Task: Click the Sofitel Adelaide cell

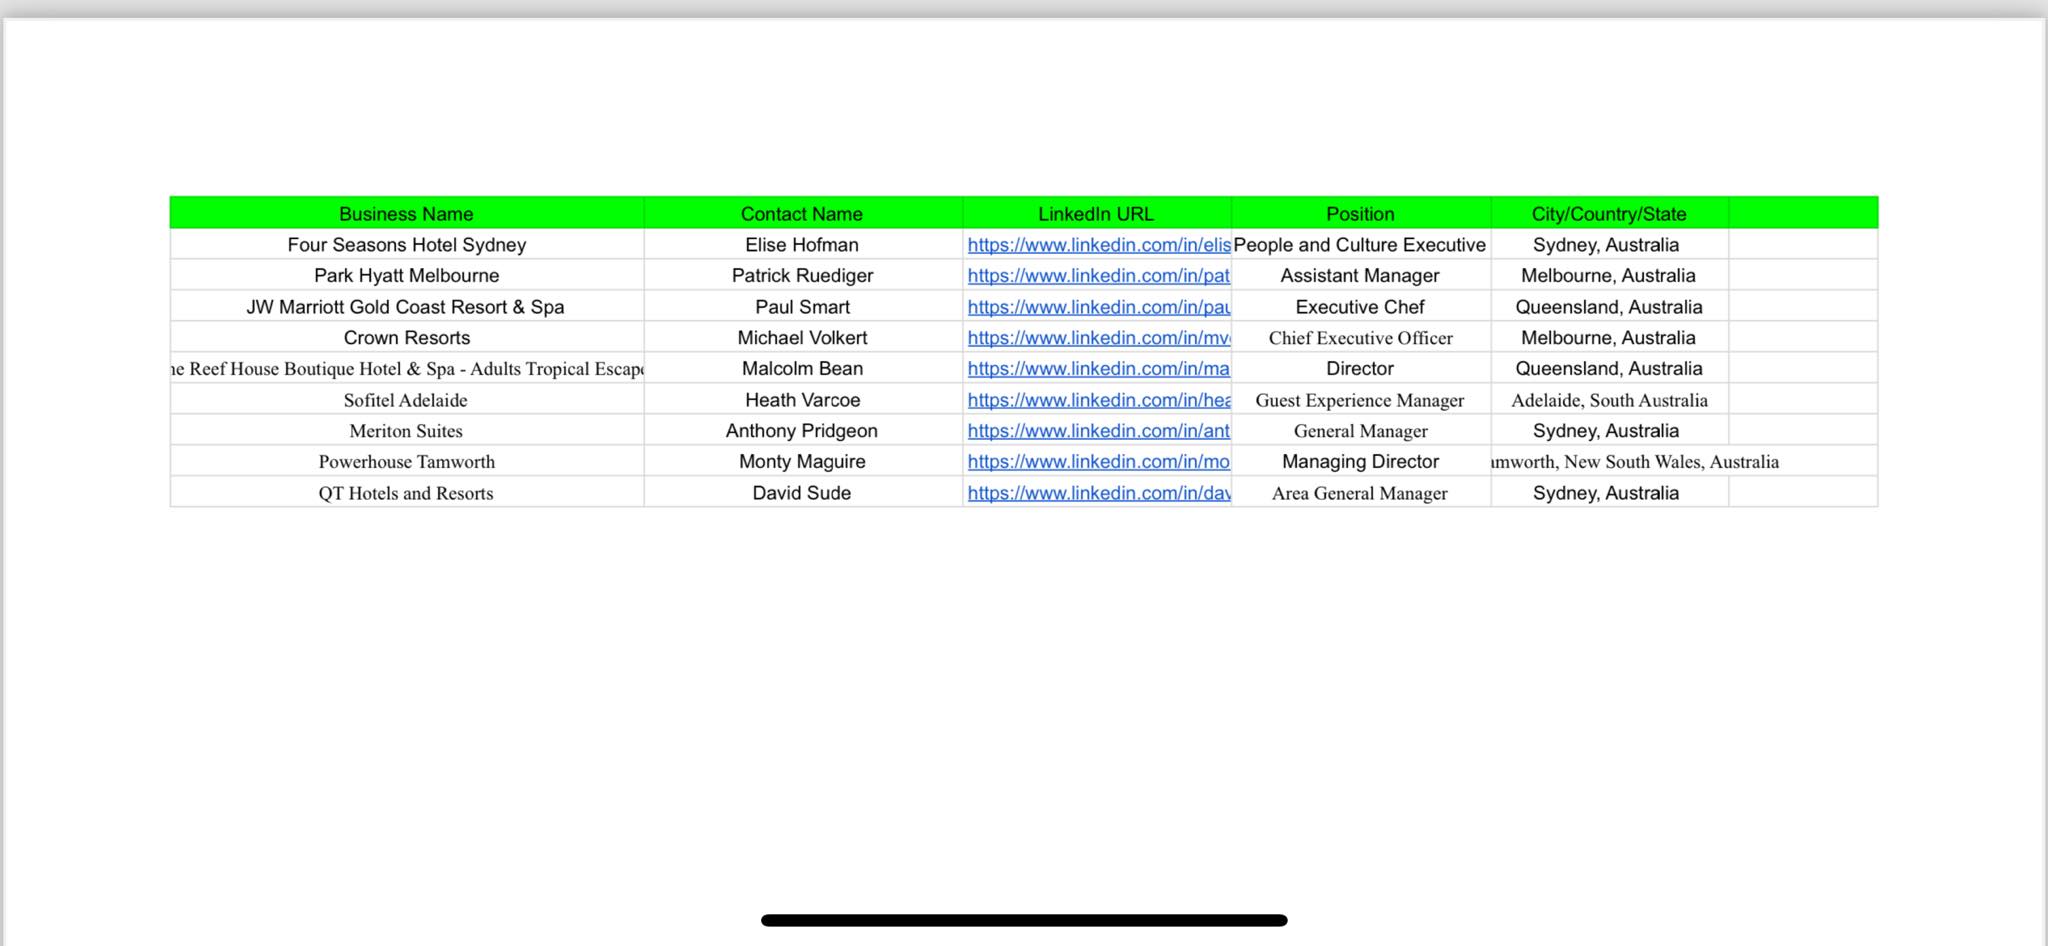Action: (x=407, y=400)
